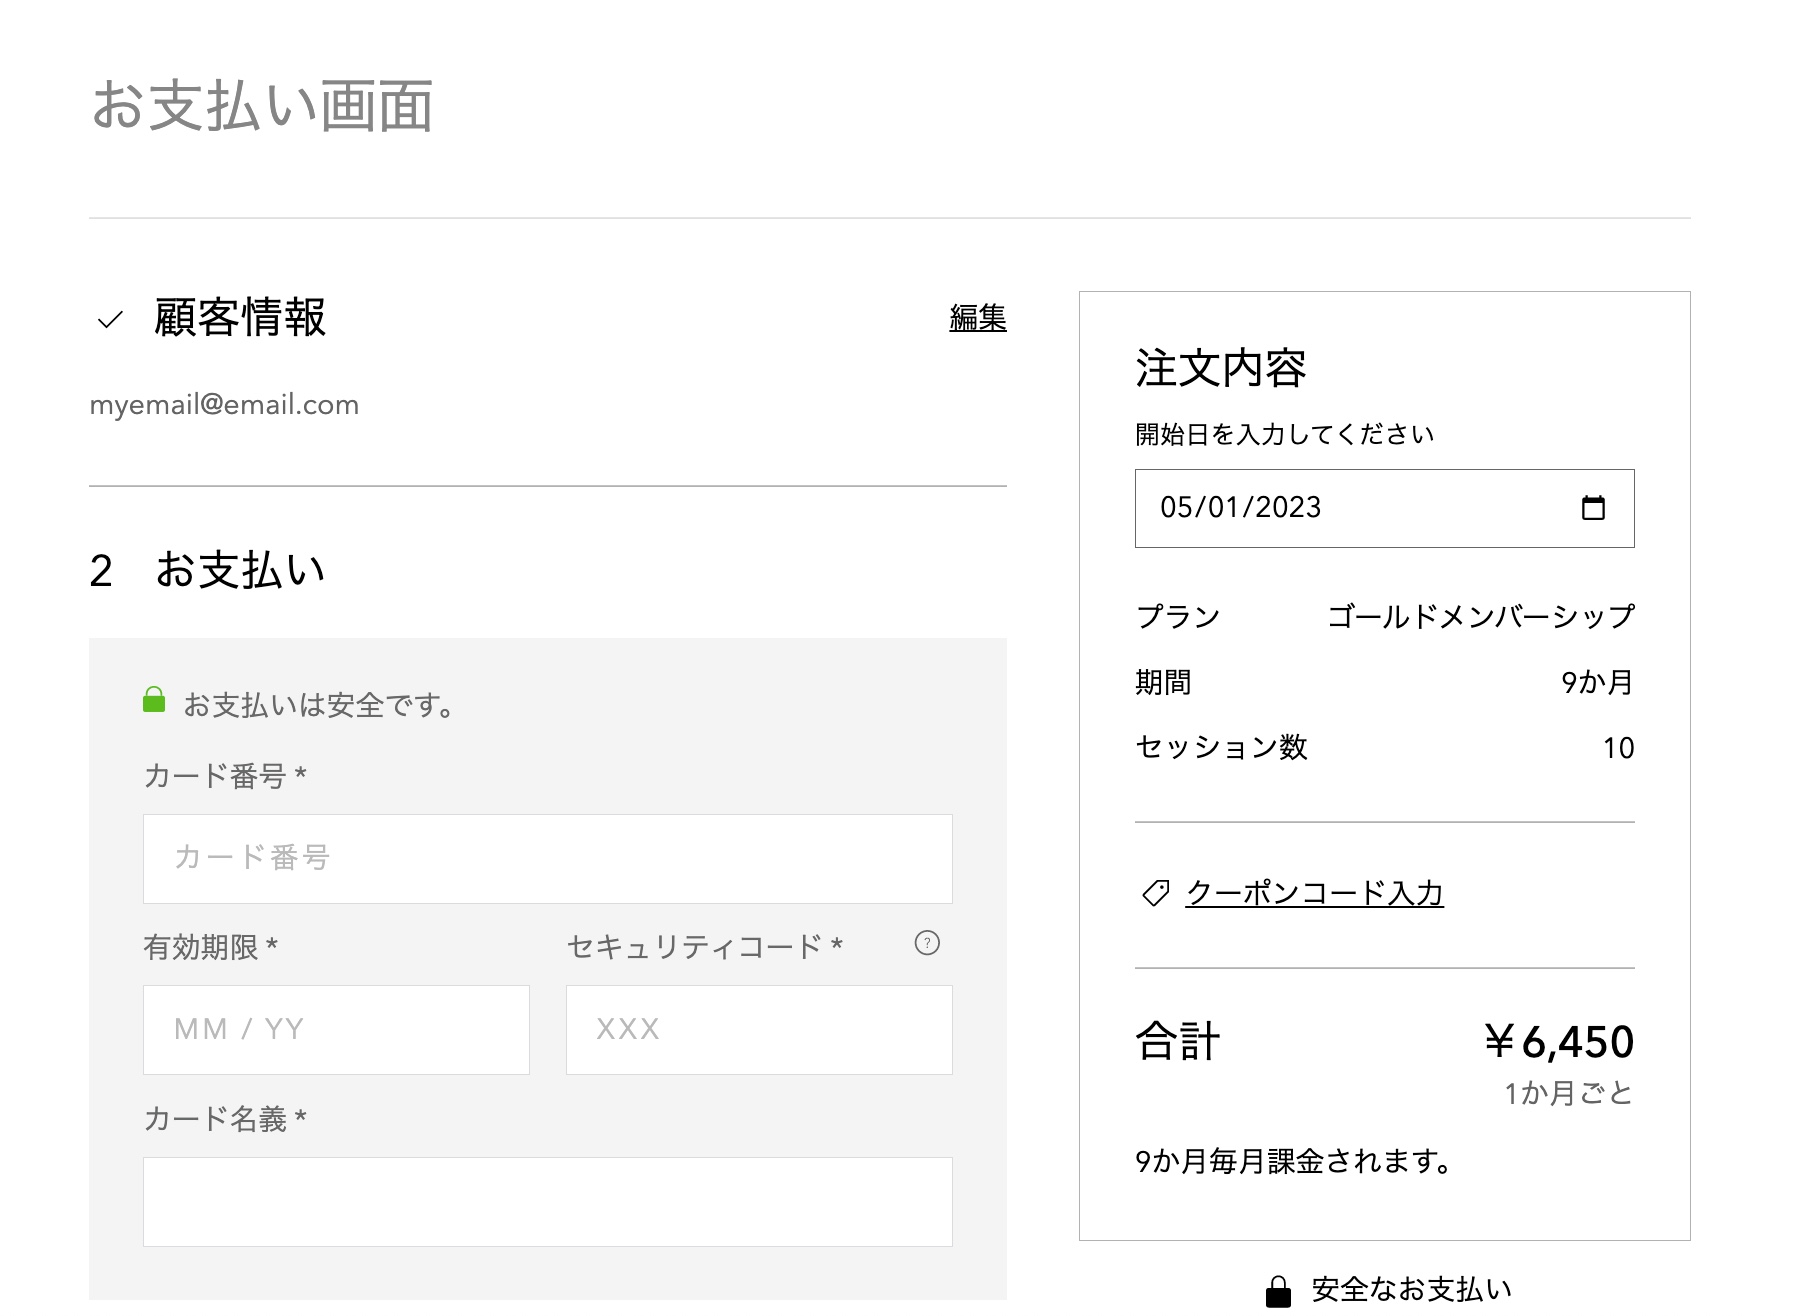Viewport: 1806px width, 1316px height.
Task: Click the ゴールドメンバーシップ plan value
Action: pos(1481,616)
